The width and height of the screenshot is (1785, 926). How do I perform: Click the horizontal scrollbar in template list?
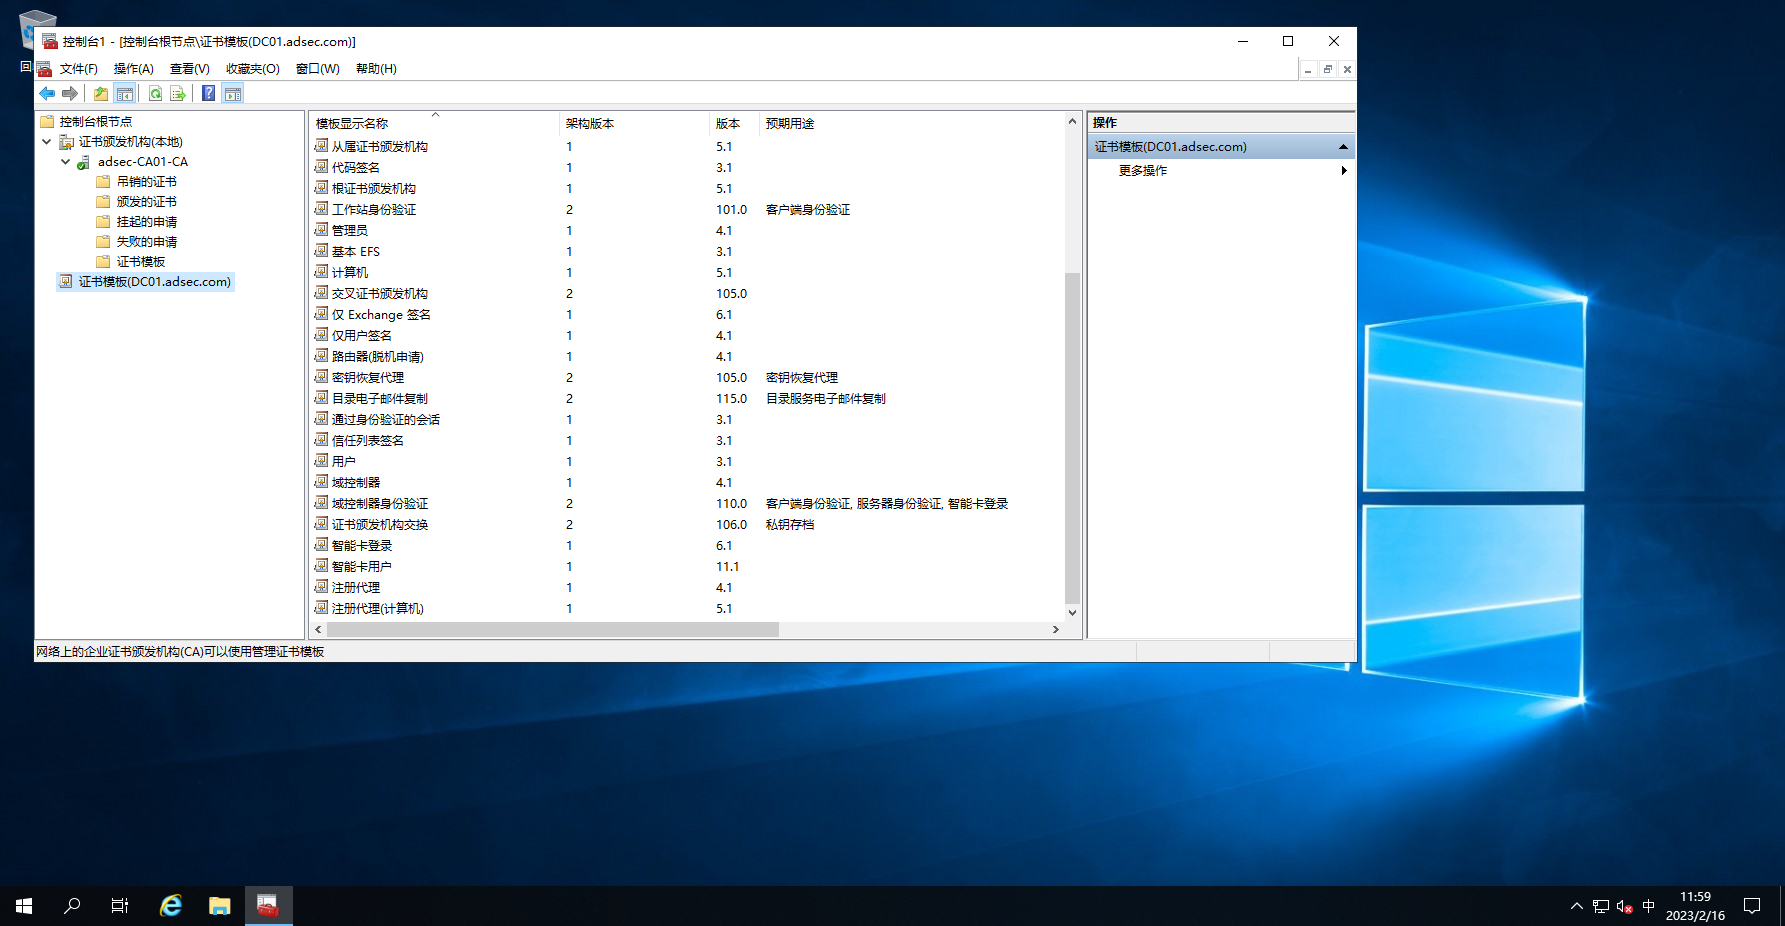(x=552, y=630)
